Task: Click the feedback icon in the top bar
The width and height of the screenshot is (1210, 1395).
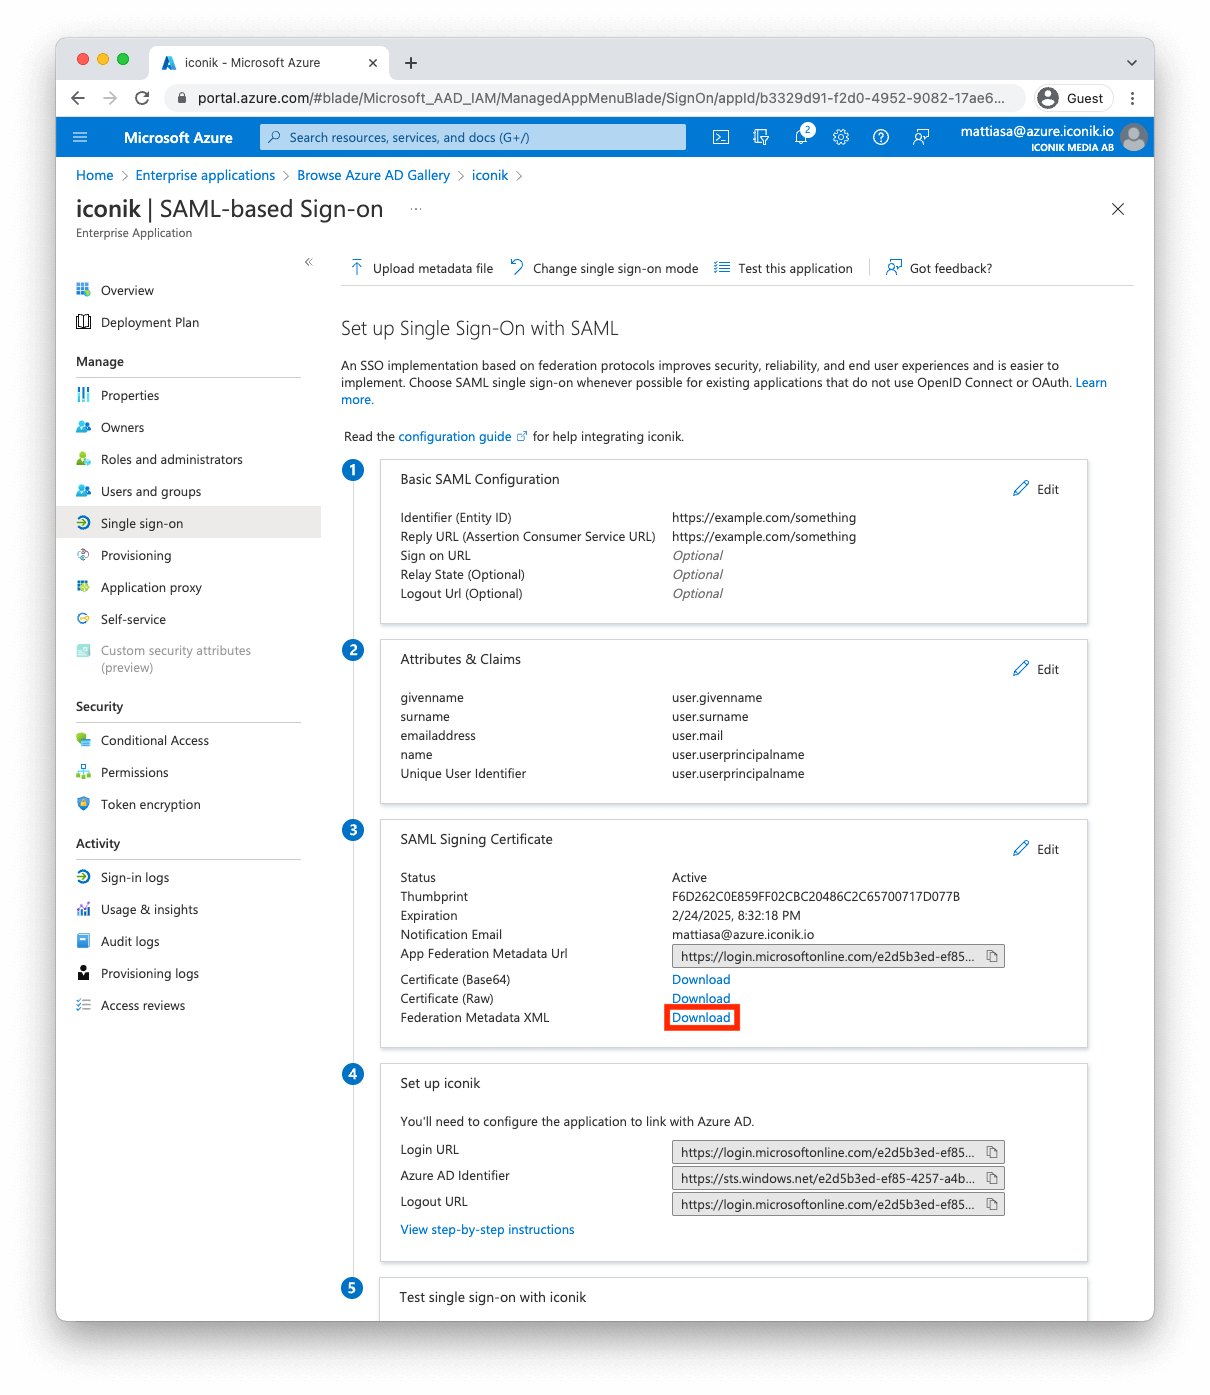Action: pyautogui.click(x=920, y=137)
